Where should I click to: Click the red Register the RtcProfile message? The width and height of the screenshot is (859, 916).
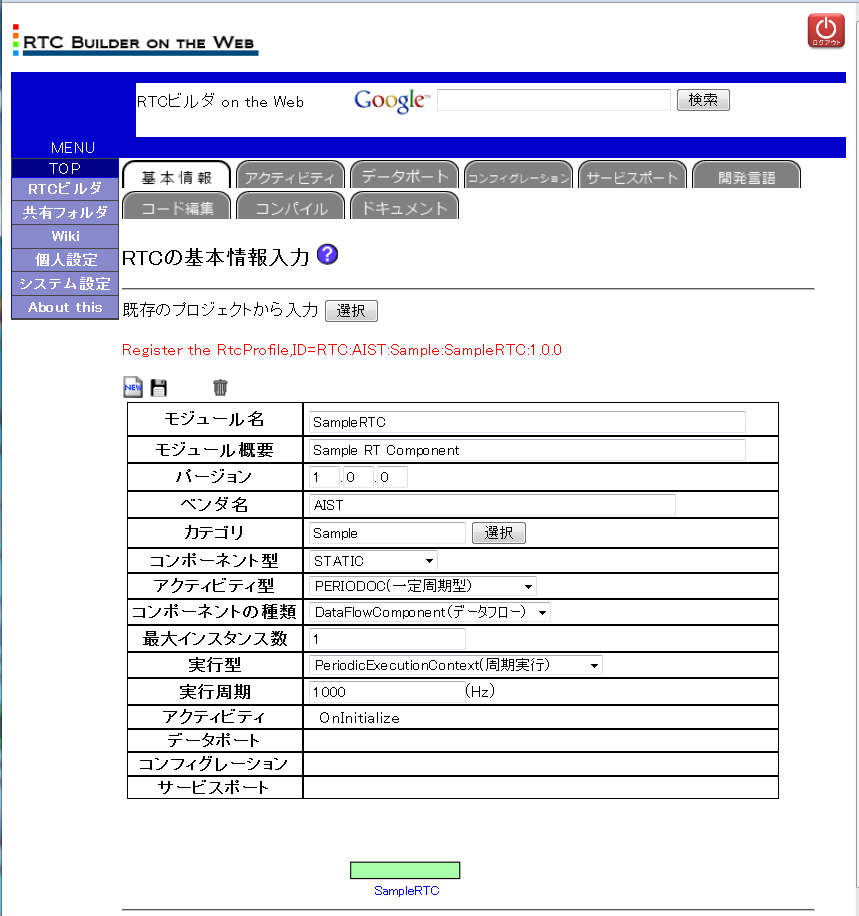point(342,350)
